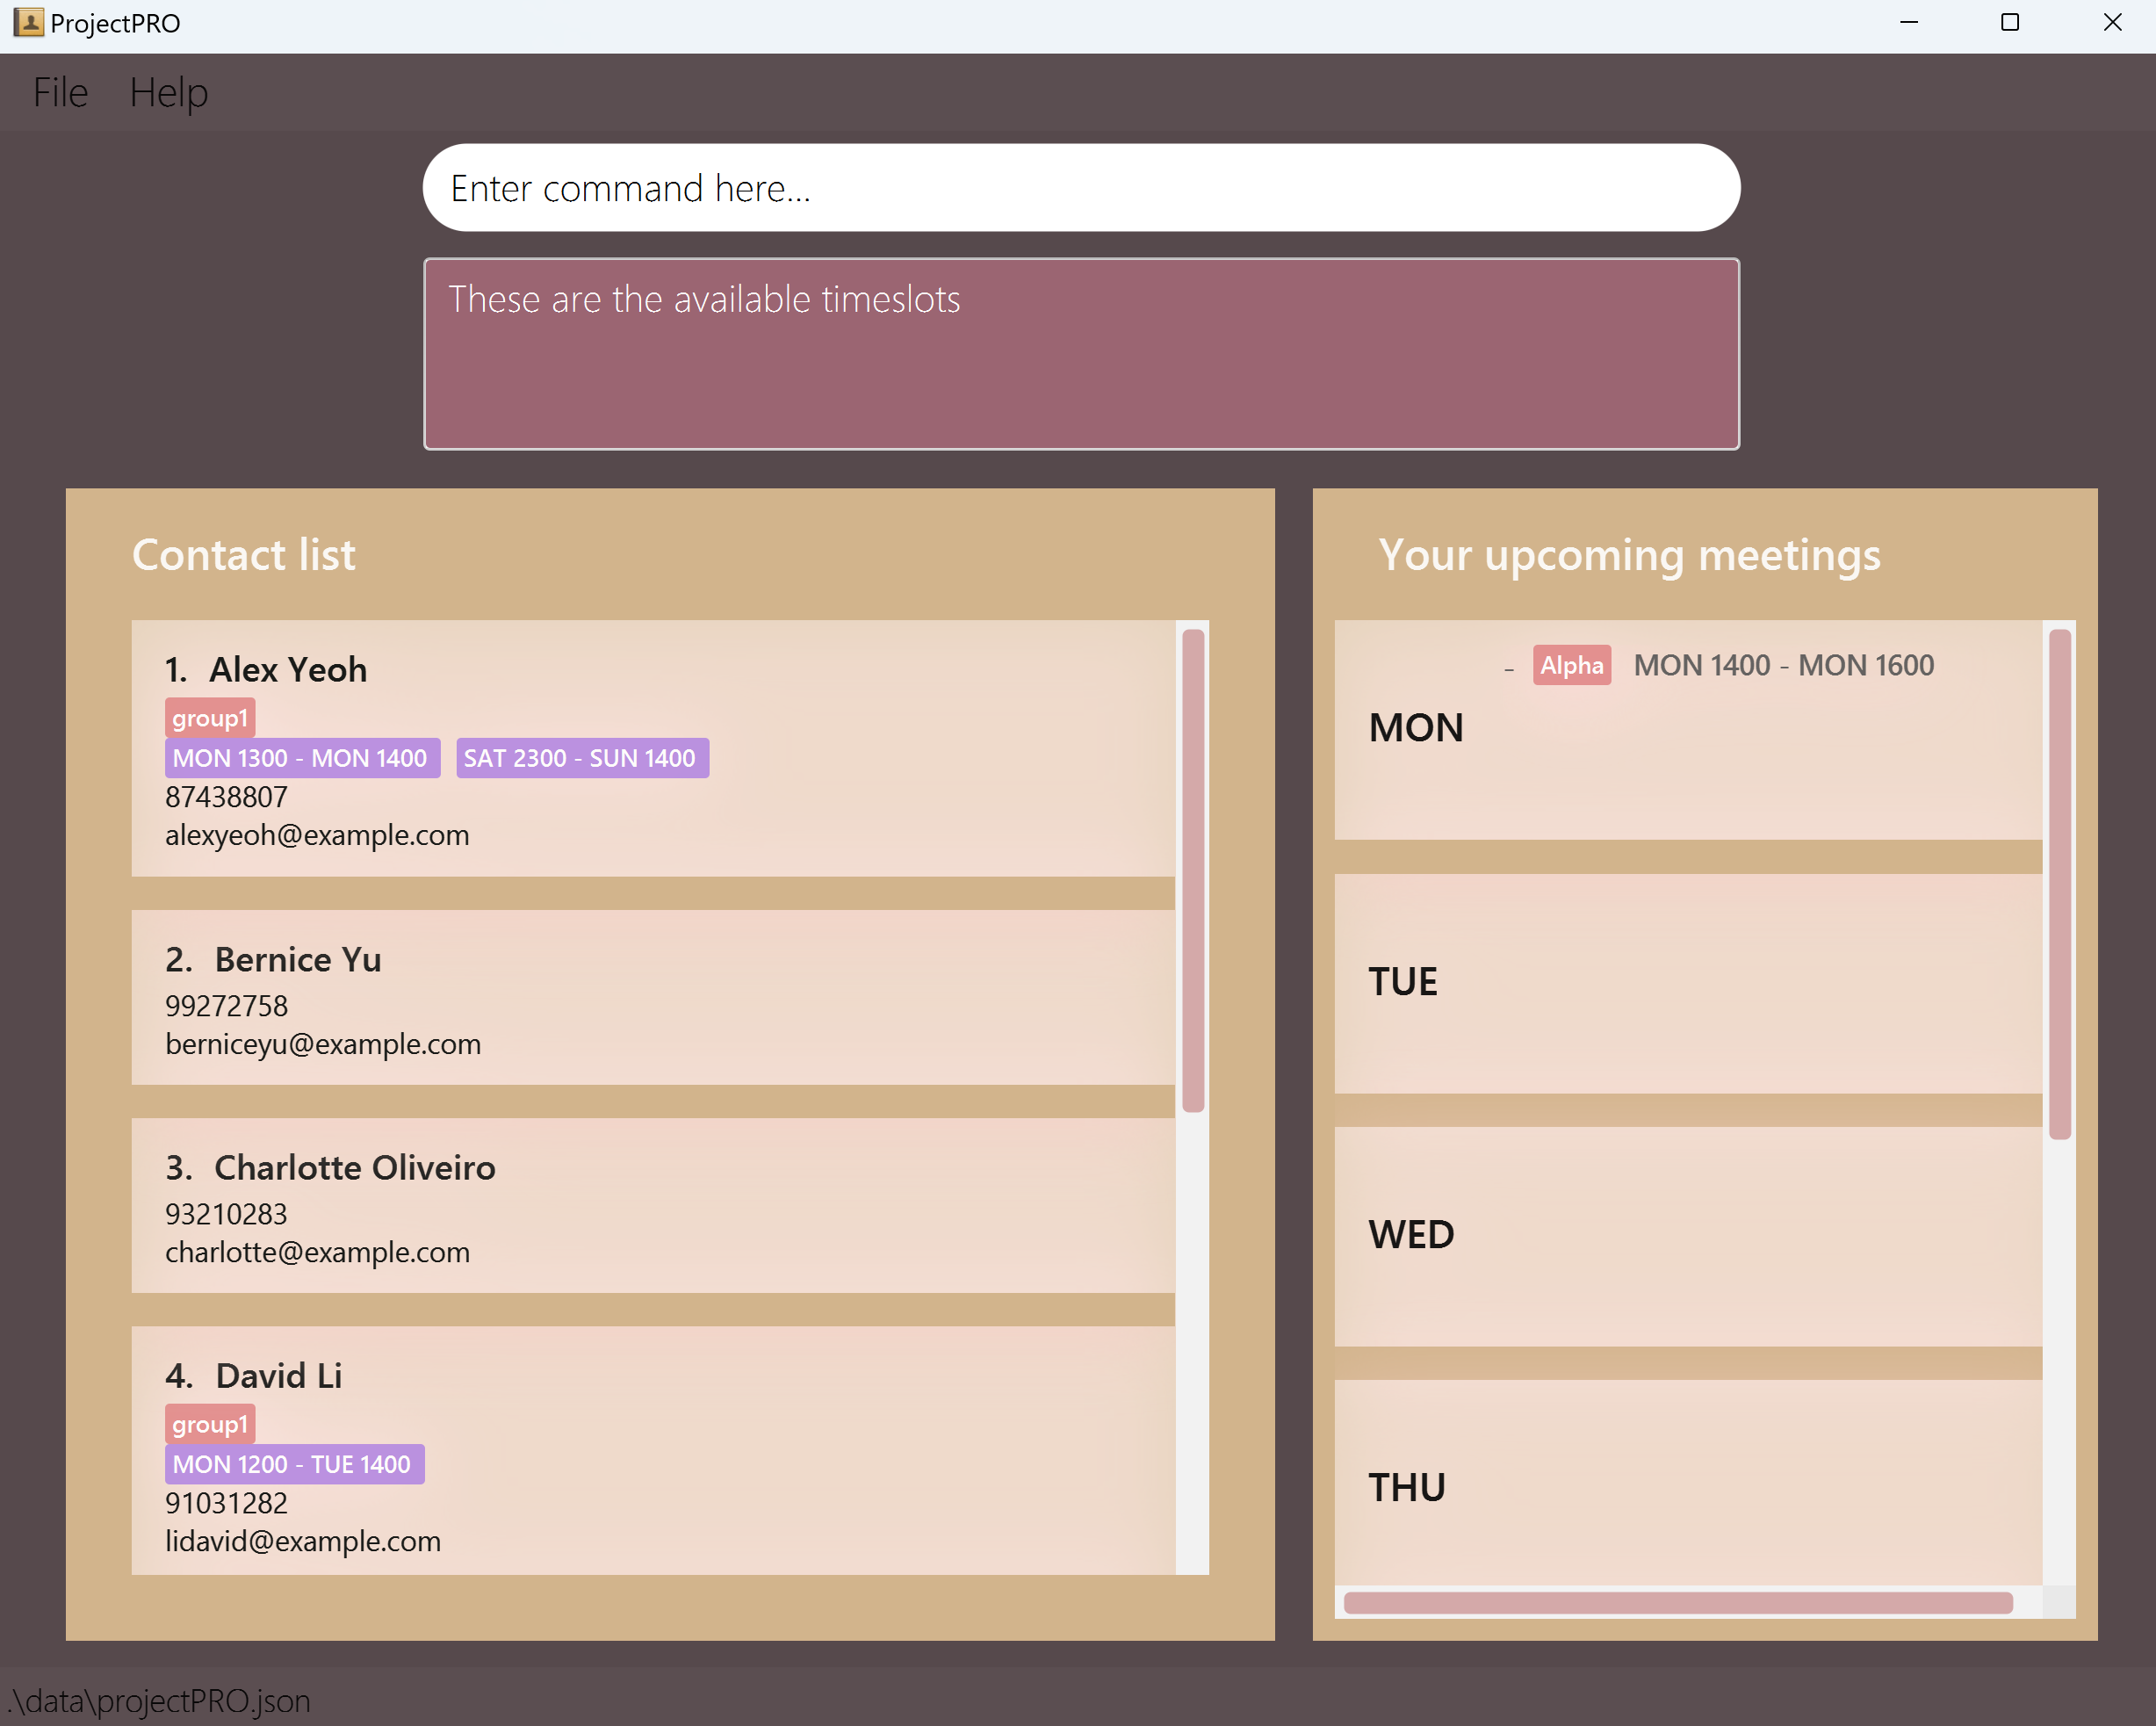Click the meetings panel horizontal scrollbar

1677,1602
